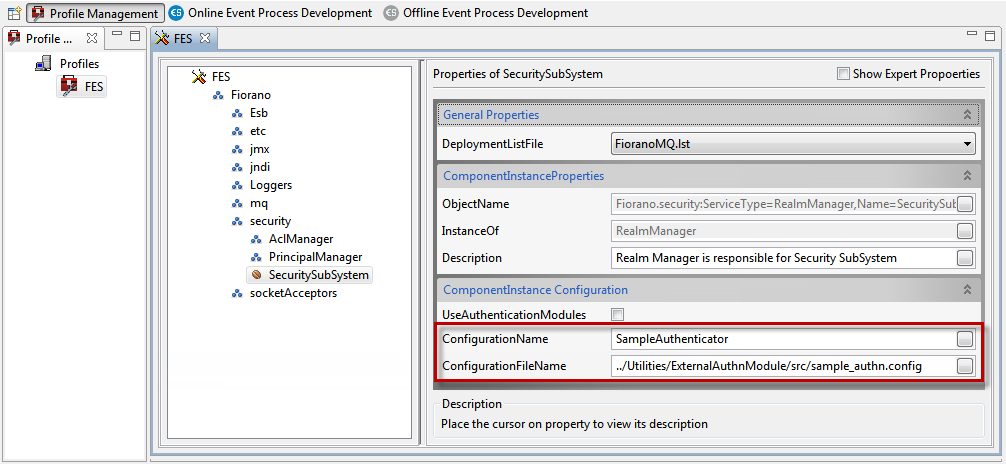Screen dimensions: 1006x464
Task: Click the DeploymentListFile label
Action: tap(492, 144)
